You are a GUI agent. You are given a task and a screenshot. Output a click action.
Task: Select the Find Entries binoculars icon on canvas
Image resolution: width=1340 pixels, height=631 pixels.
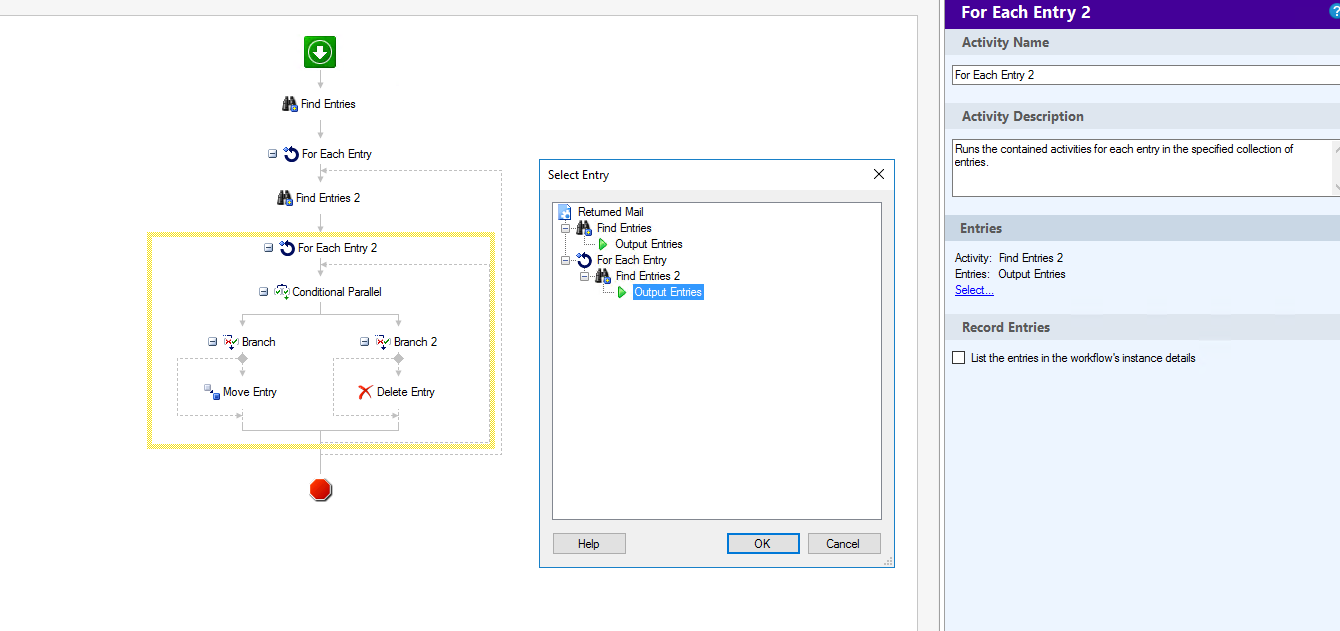tap(290, 103)
